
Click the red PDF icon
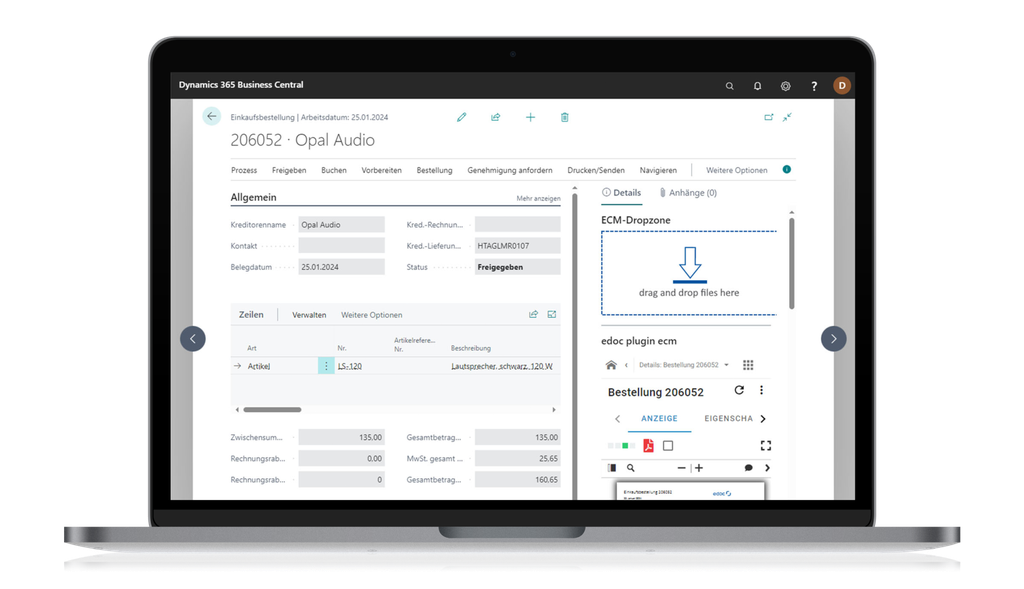[648, 446]
